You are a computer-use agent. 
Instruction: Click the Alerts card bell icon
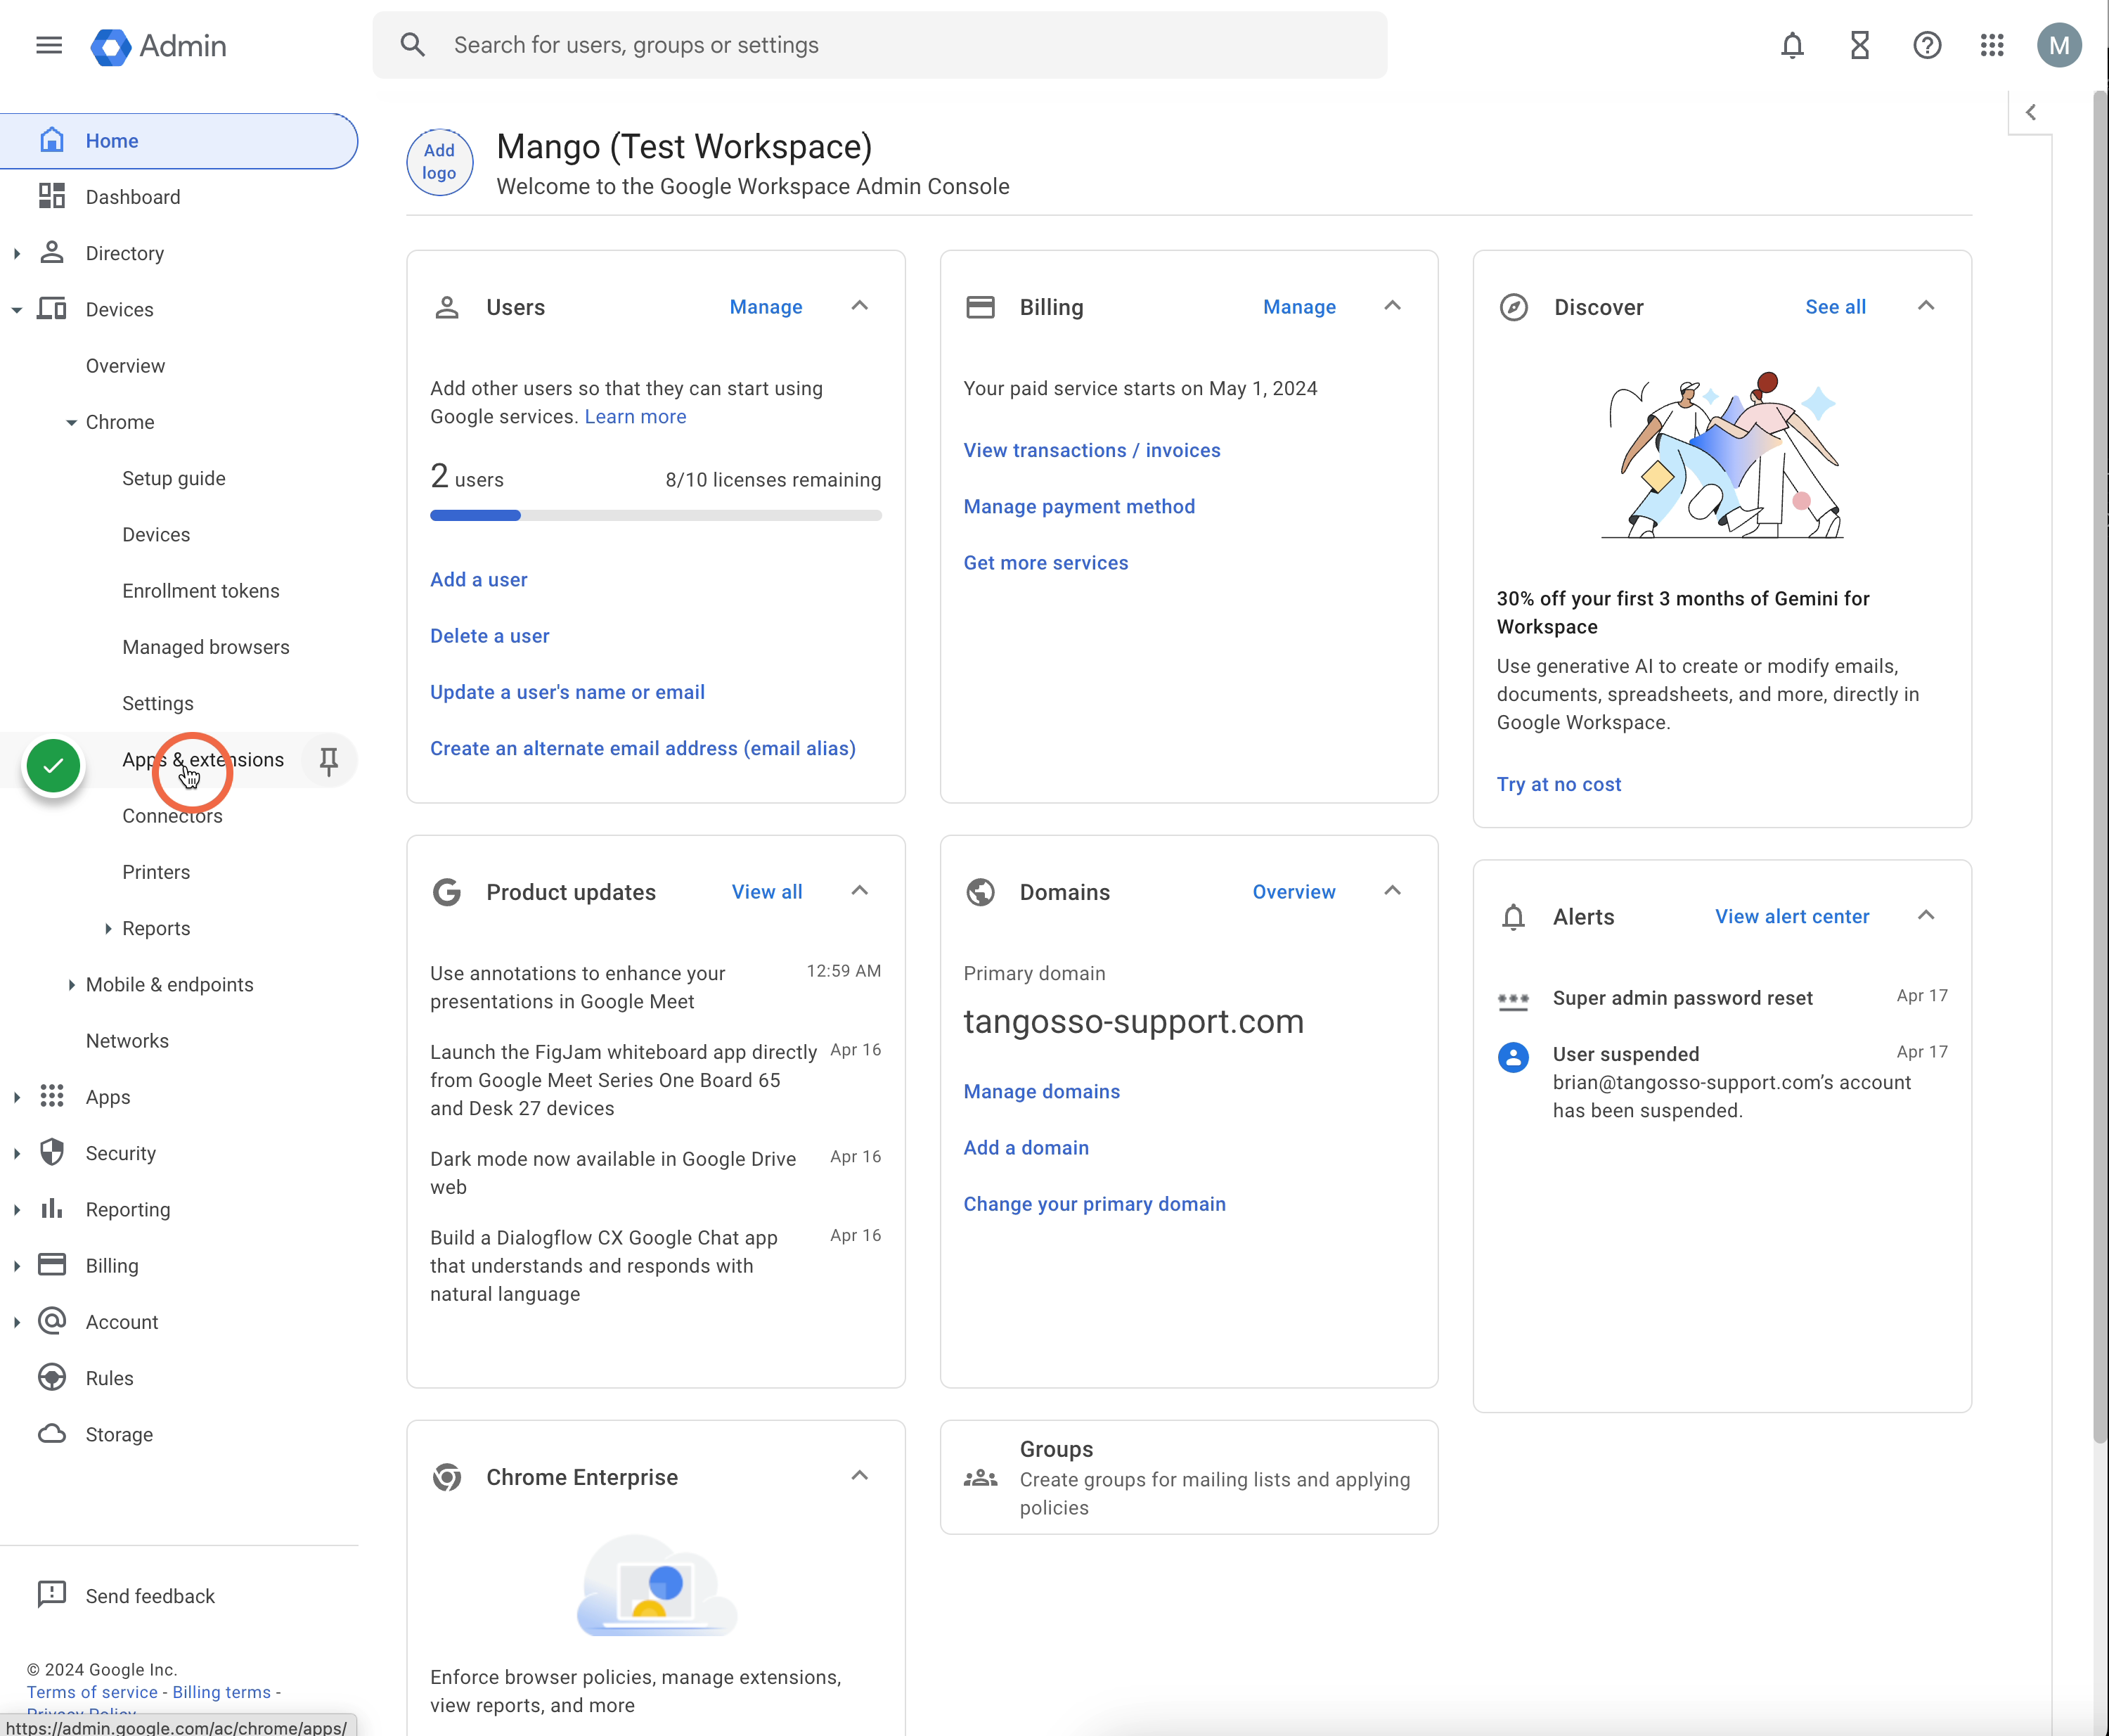click(x=1513, y=917)
